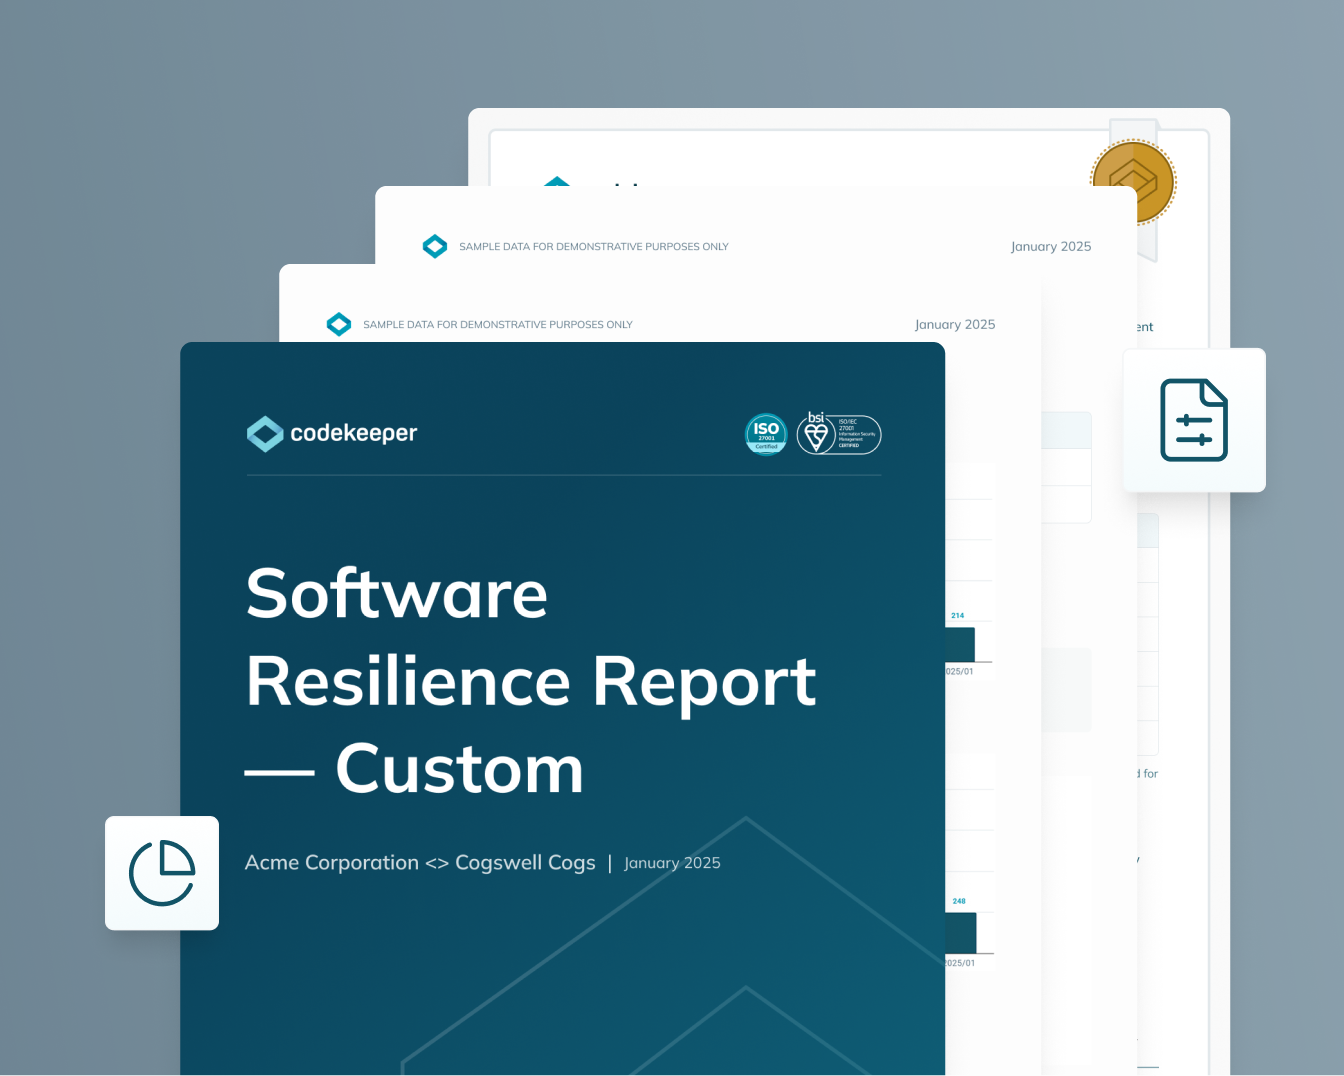This screenshot has height=1076, width=1344.
Task: Click the diamond logo on the second sample page
Action: (339, 324)
